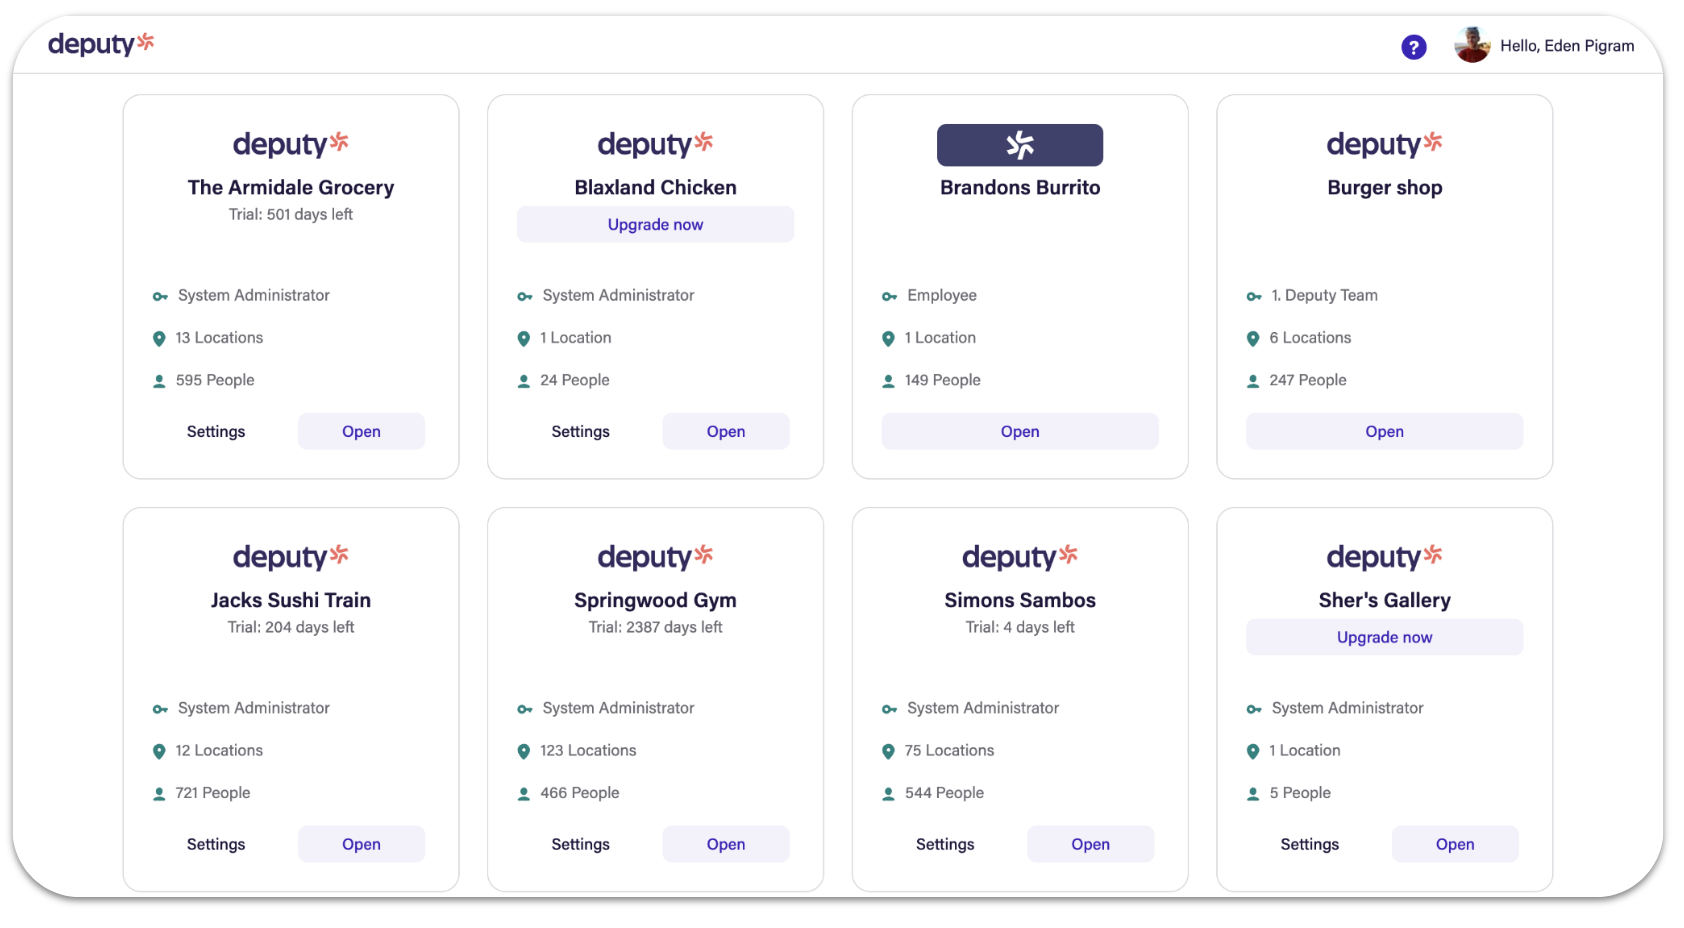Open the Blaxland Chicken account
This screenshot has height=928, width=1684.
726,431
